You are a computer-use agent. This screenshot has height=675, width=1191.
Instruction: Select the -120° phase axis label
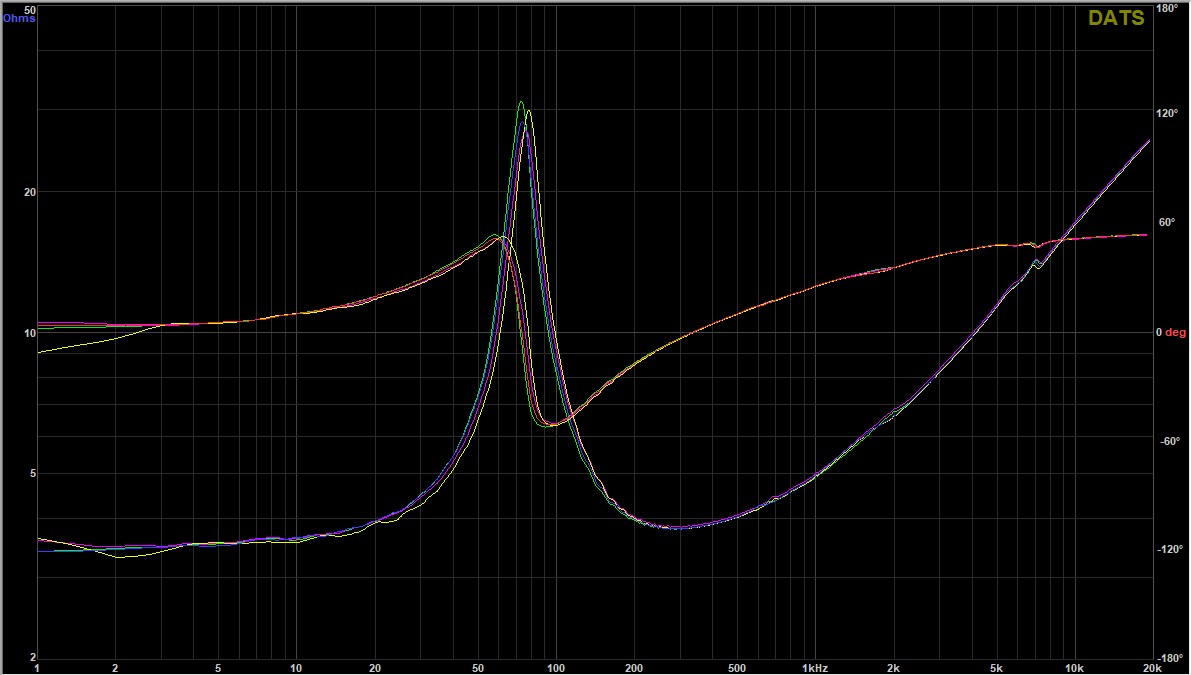[x=1169, y=549]
